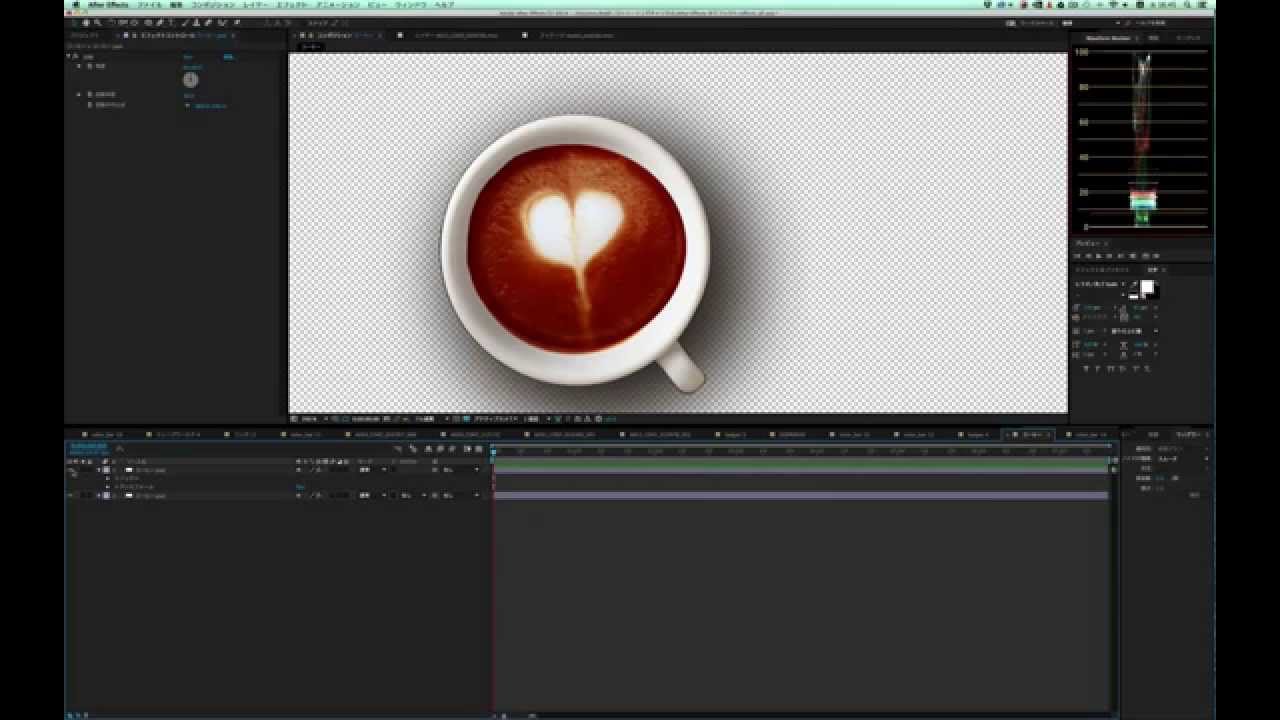Toggle visibility of the top coffee layer

(x=72, y=469)
